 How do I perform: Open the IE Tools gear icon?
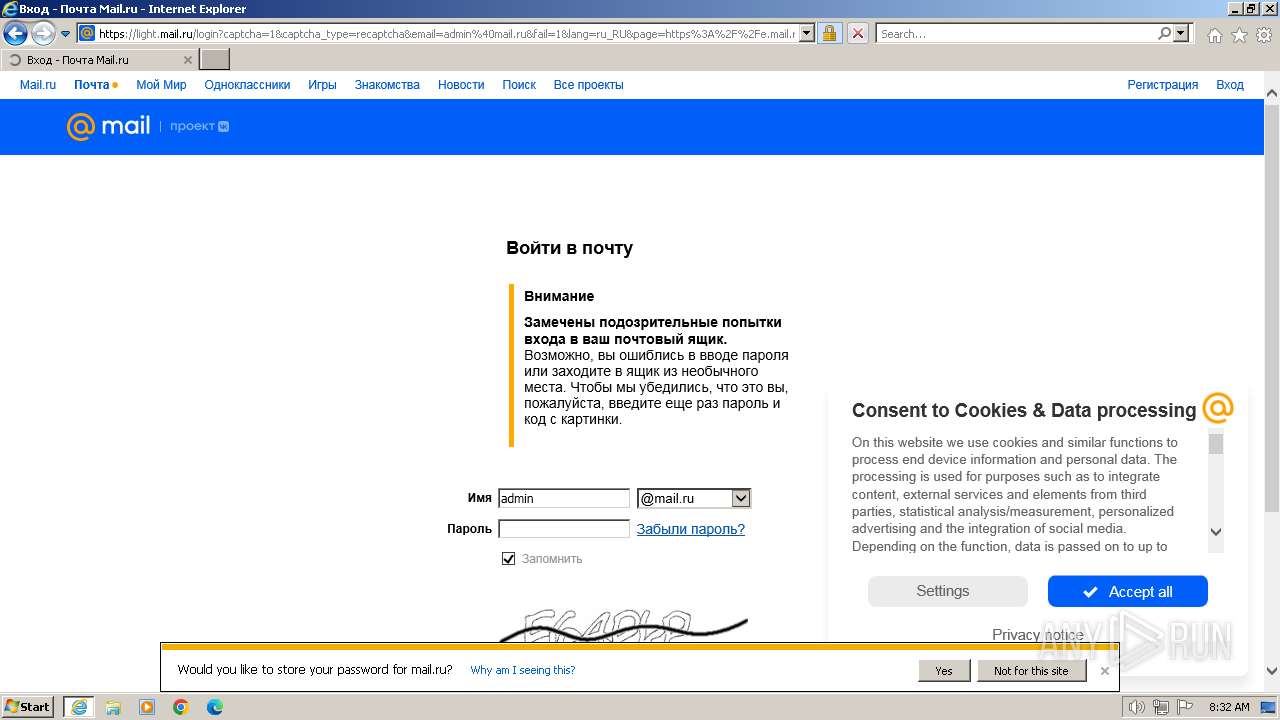click(1264, 35)
